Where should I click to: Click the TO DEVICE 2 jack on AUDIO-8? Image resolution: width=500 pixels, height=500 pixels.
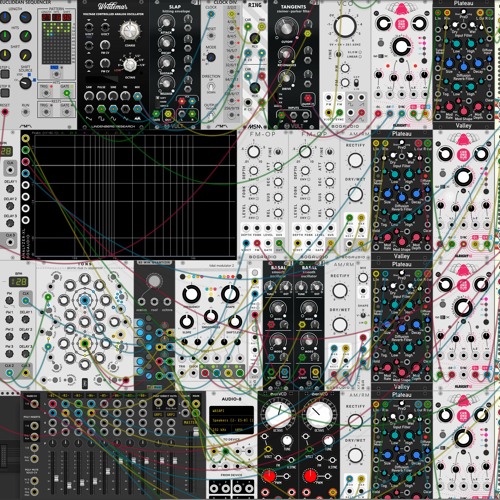tap(226, 452)
